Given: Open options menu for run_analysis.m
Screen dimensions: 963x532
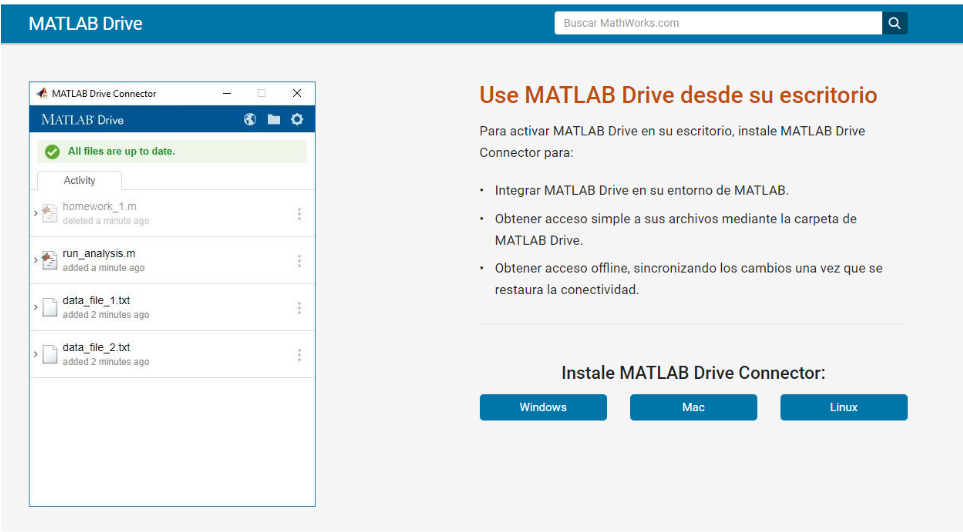Looking at the screenshot, I should click(x=299, y=261).
